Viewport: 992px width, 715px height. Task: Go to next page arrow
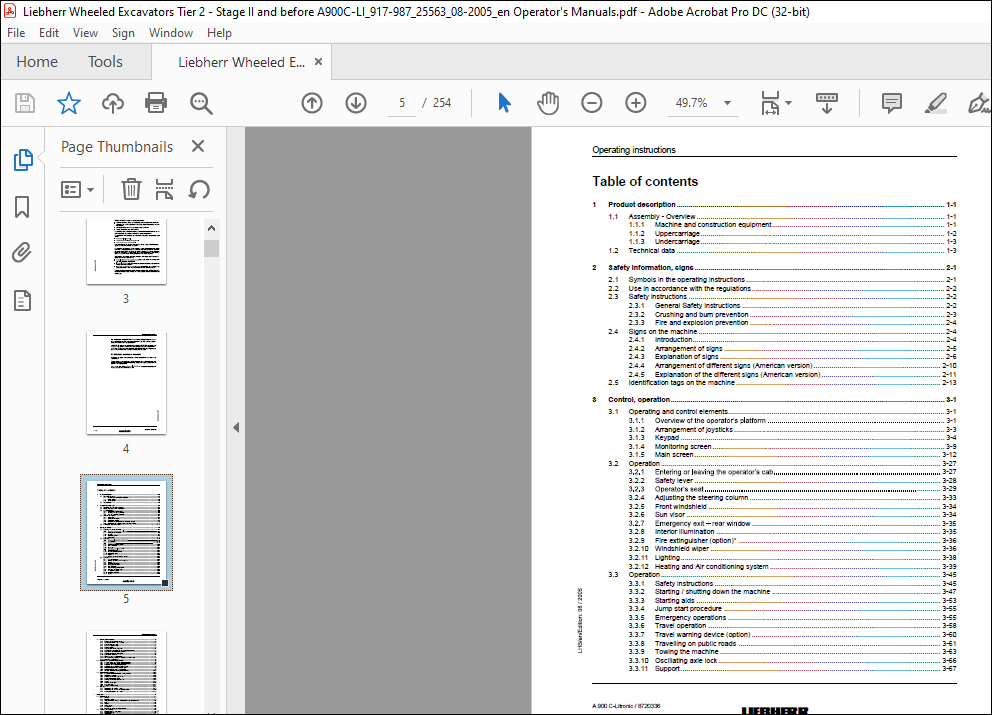[x=356, y=103]
